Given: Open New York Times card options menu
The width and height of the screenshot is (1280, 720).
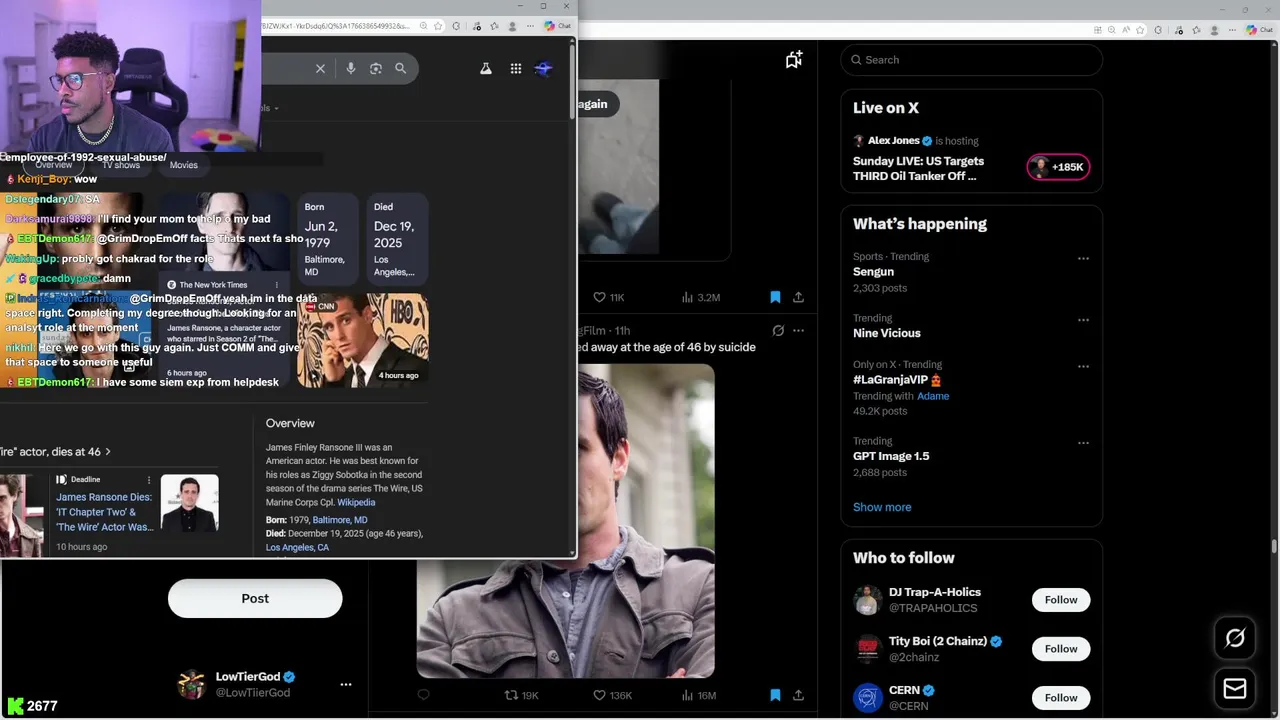Looking at the screenshot, I should 277,285.
